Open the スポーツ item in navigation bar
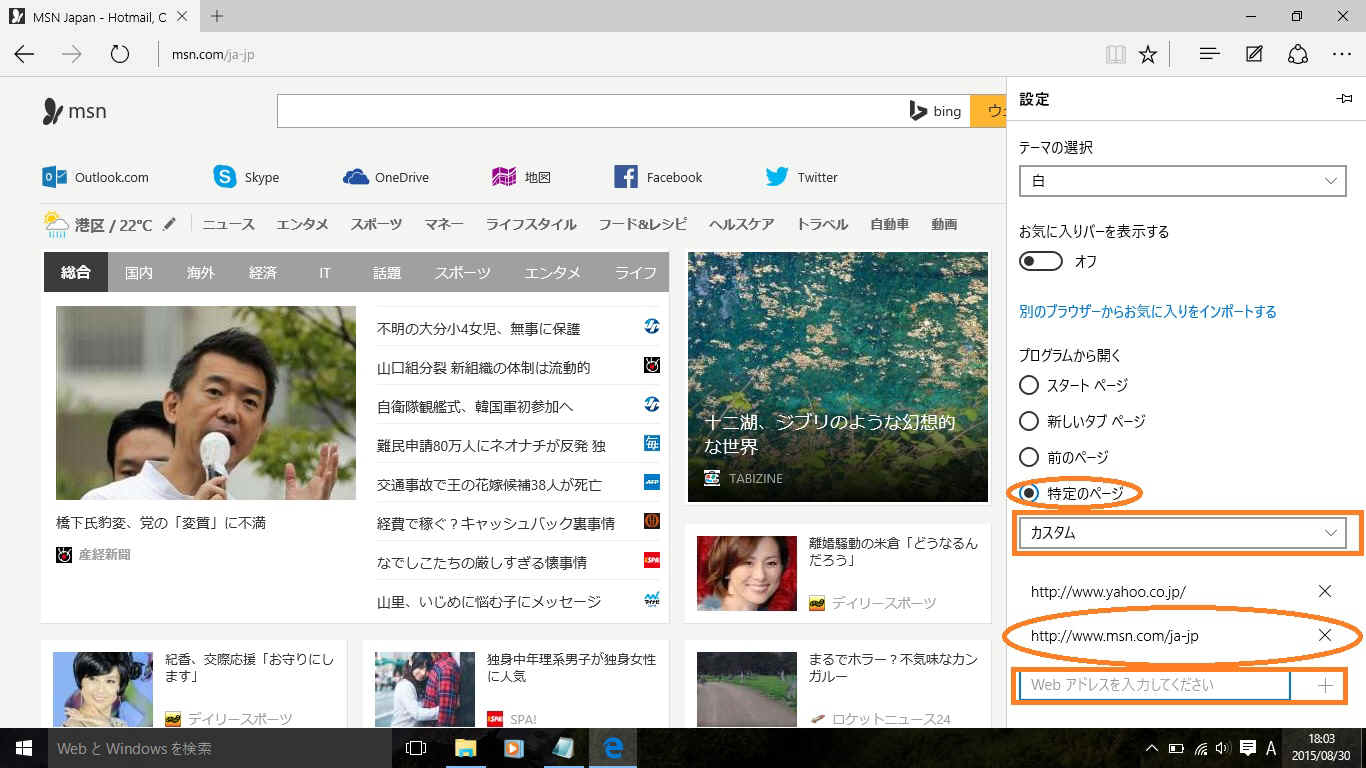This screenshot has width=1366, height=768. pos(376,224)
